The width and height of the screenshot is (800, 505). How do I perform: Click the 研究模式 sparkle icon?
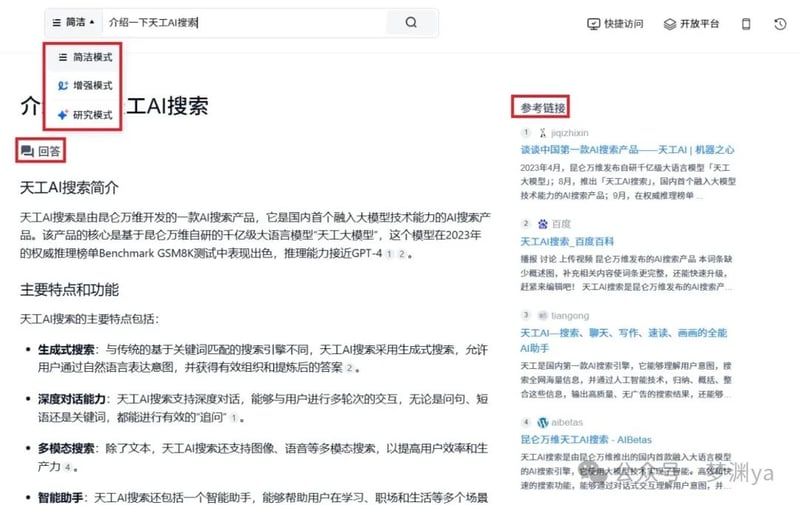tap(62, 115)
